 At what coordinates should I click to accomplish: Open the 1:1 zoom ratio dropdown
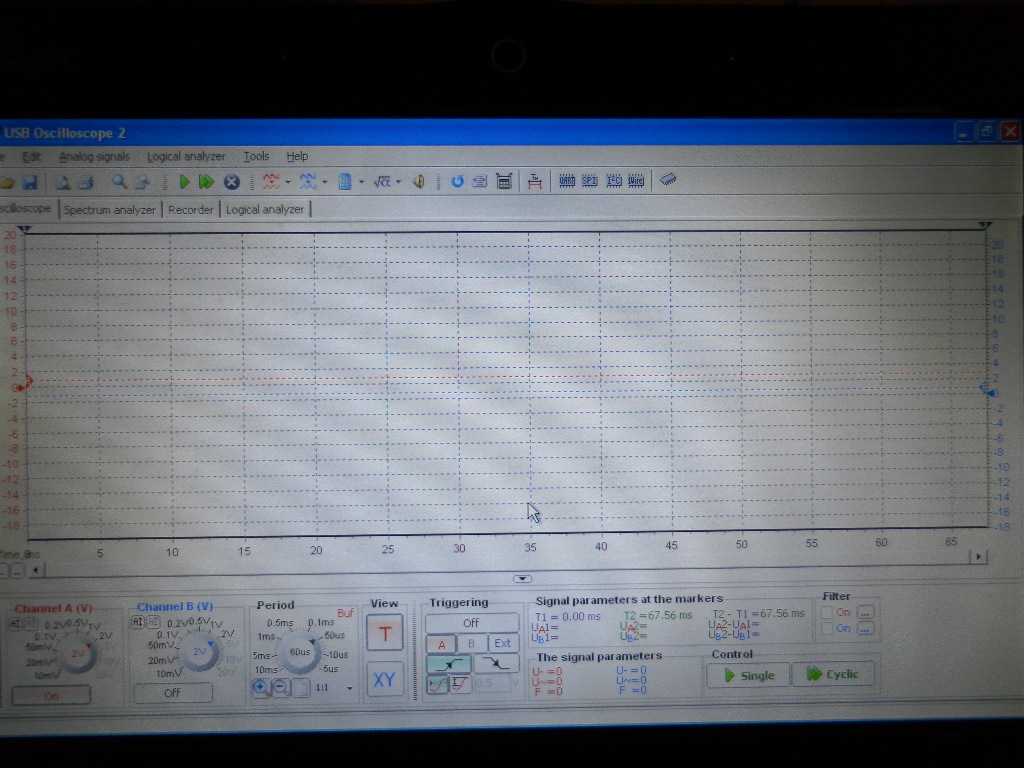click(x=349, y=688)
